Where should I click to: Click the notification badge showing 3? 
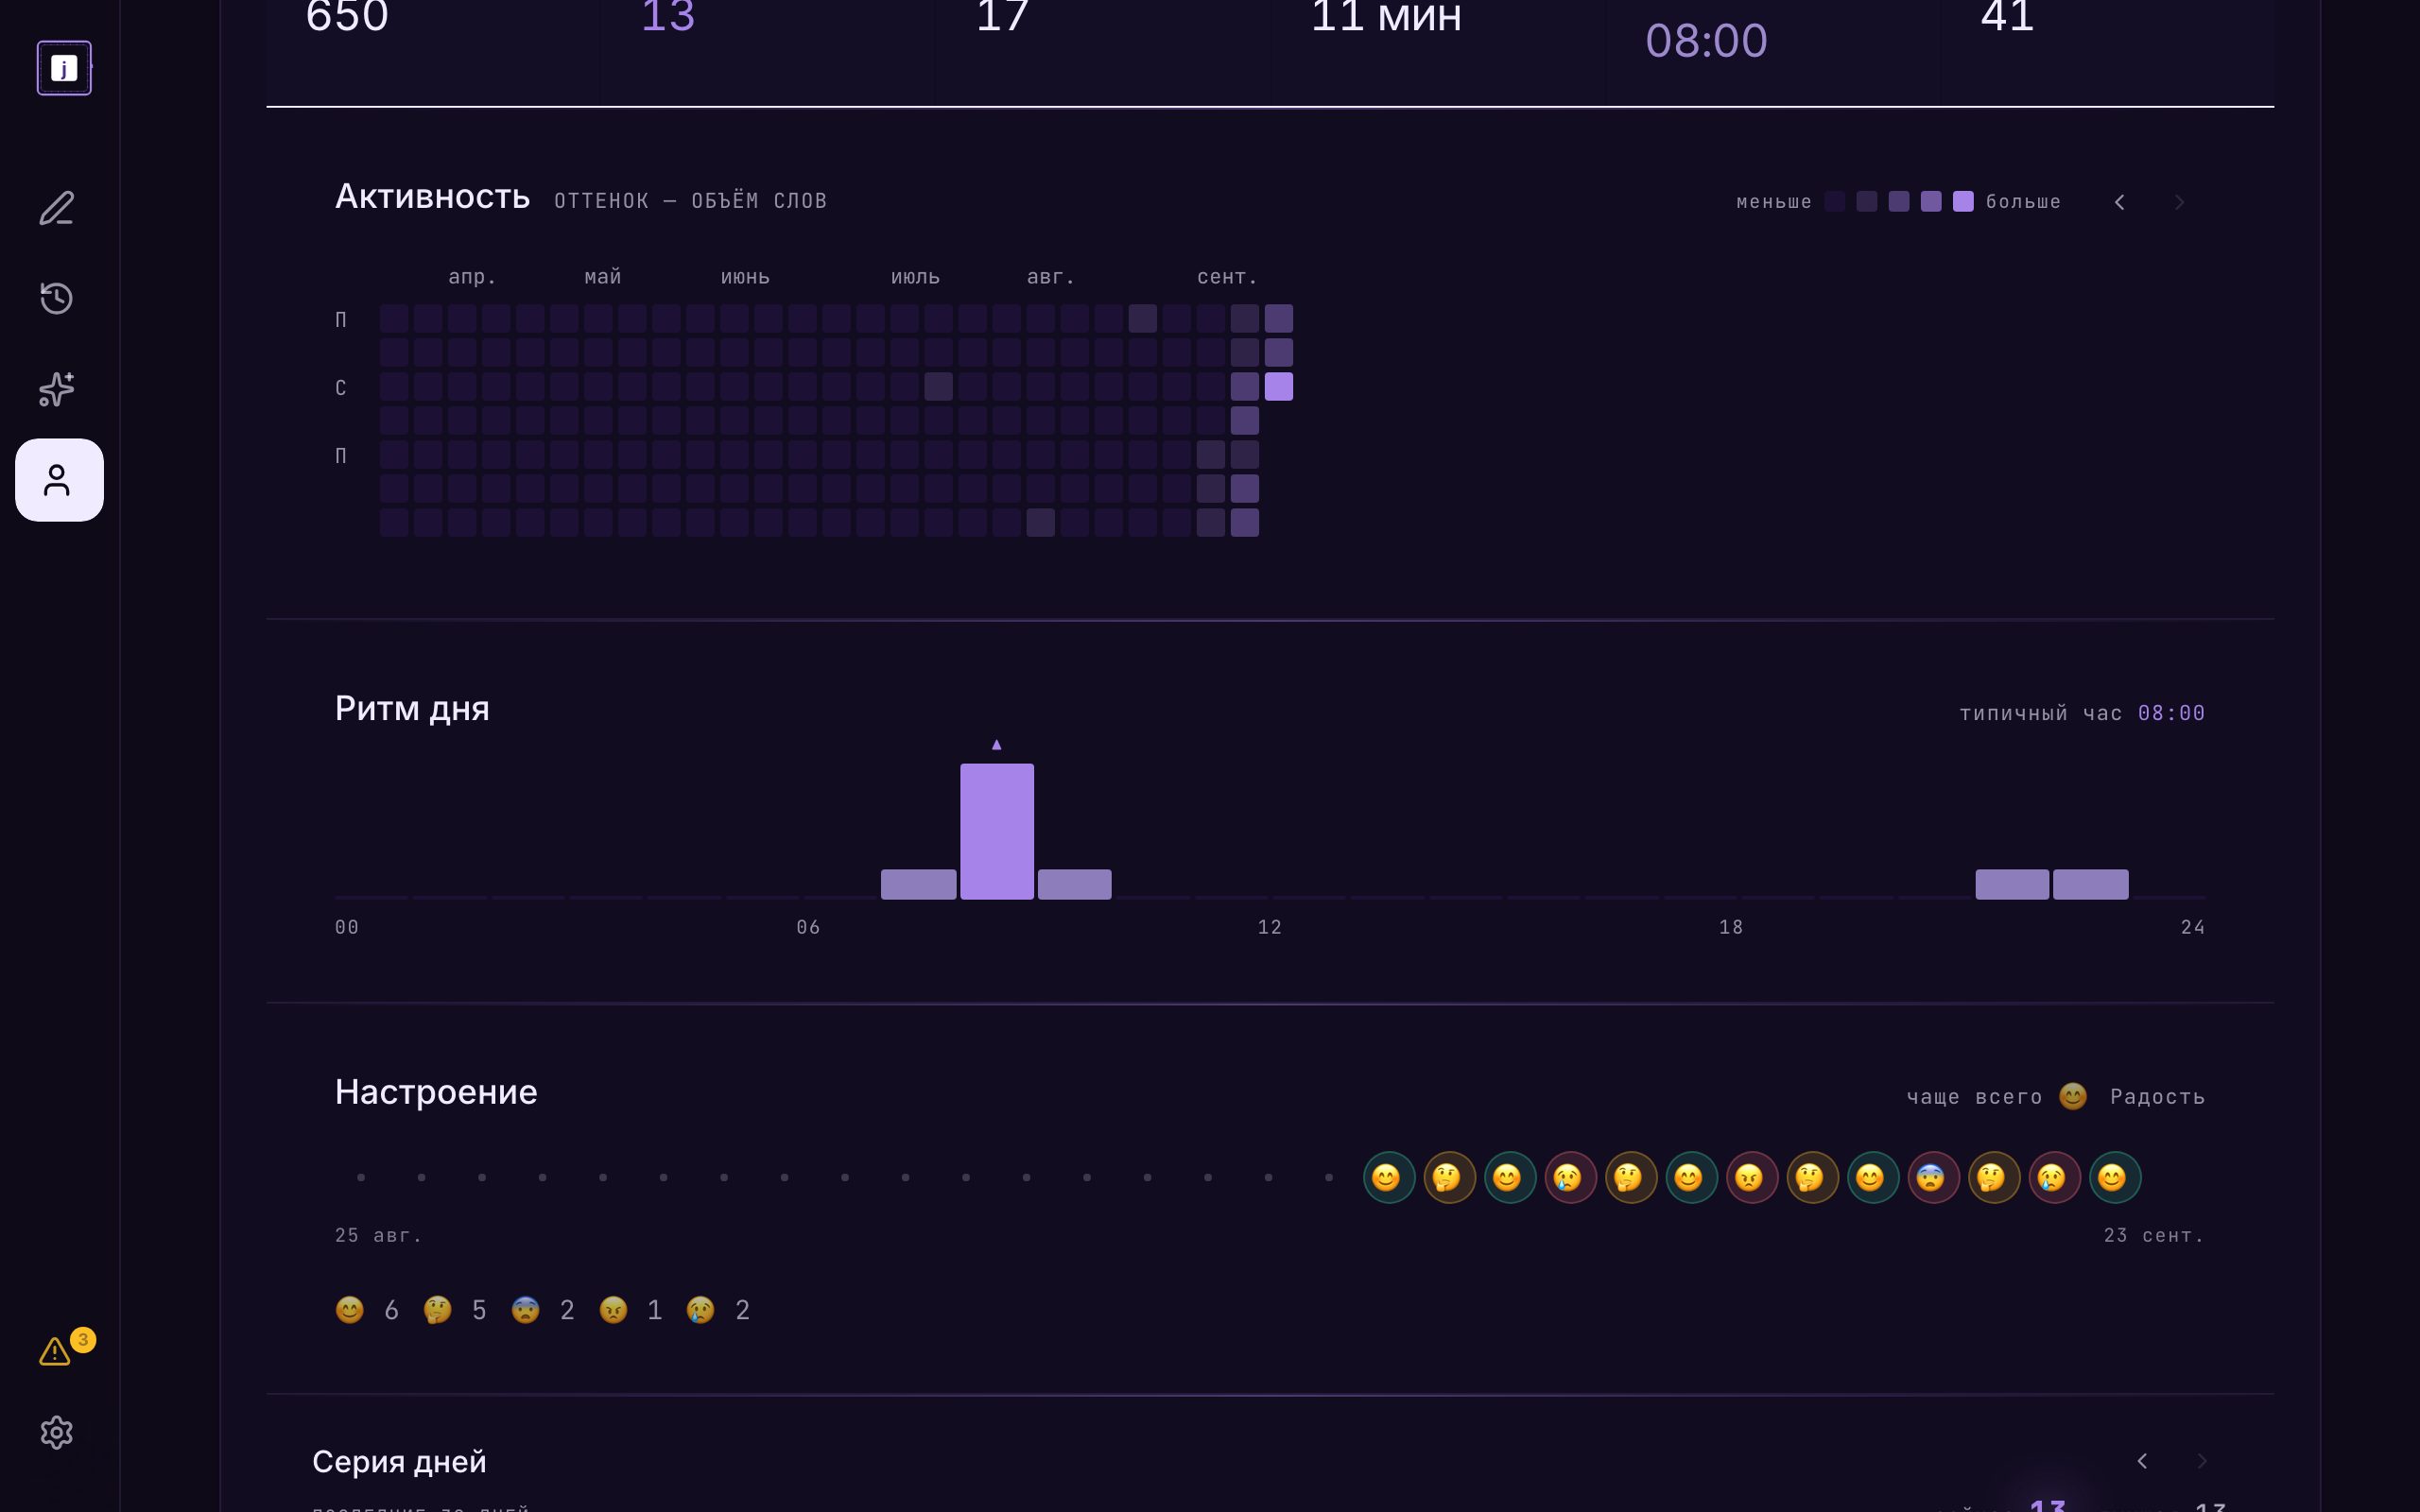(x=83, y=1339)
